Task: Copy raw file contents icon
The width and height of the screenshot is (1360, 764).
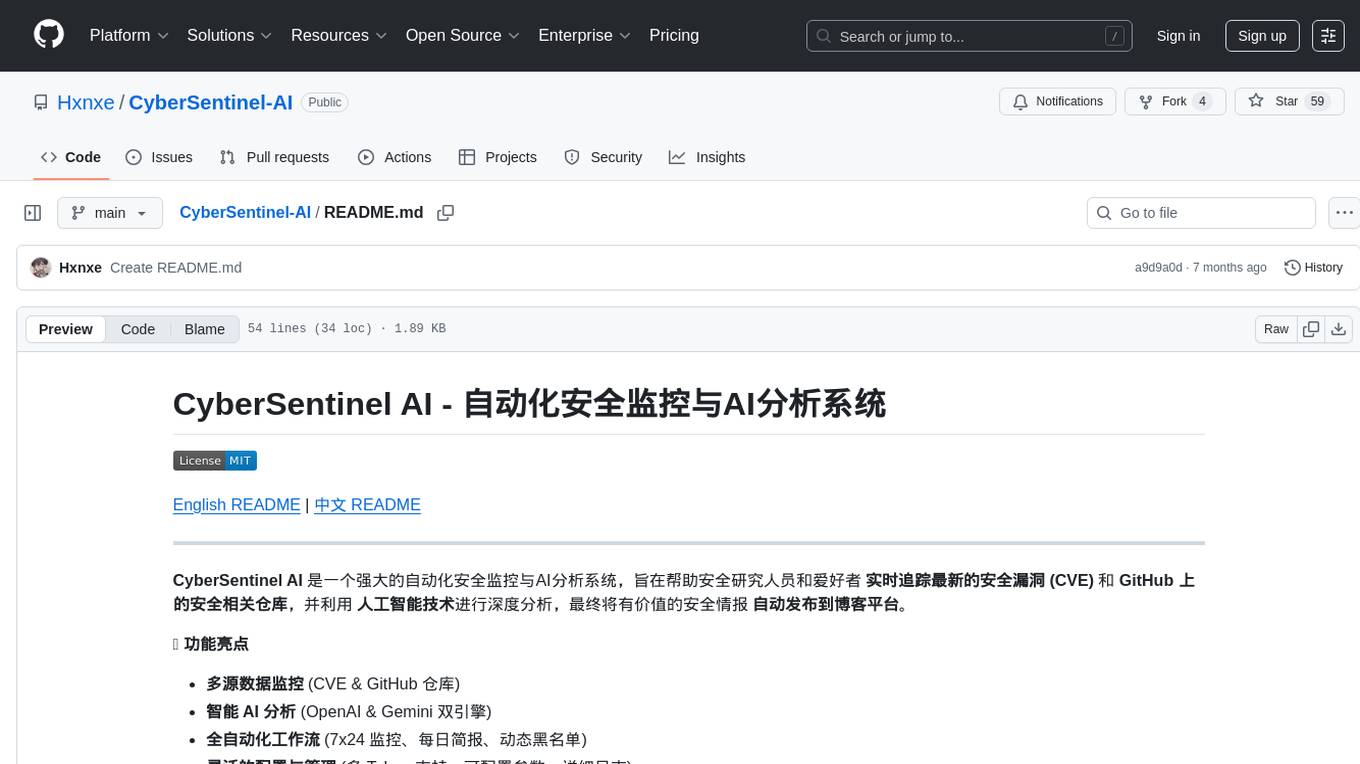Action: coord(1311,329)
